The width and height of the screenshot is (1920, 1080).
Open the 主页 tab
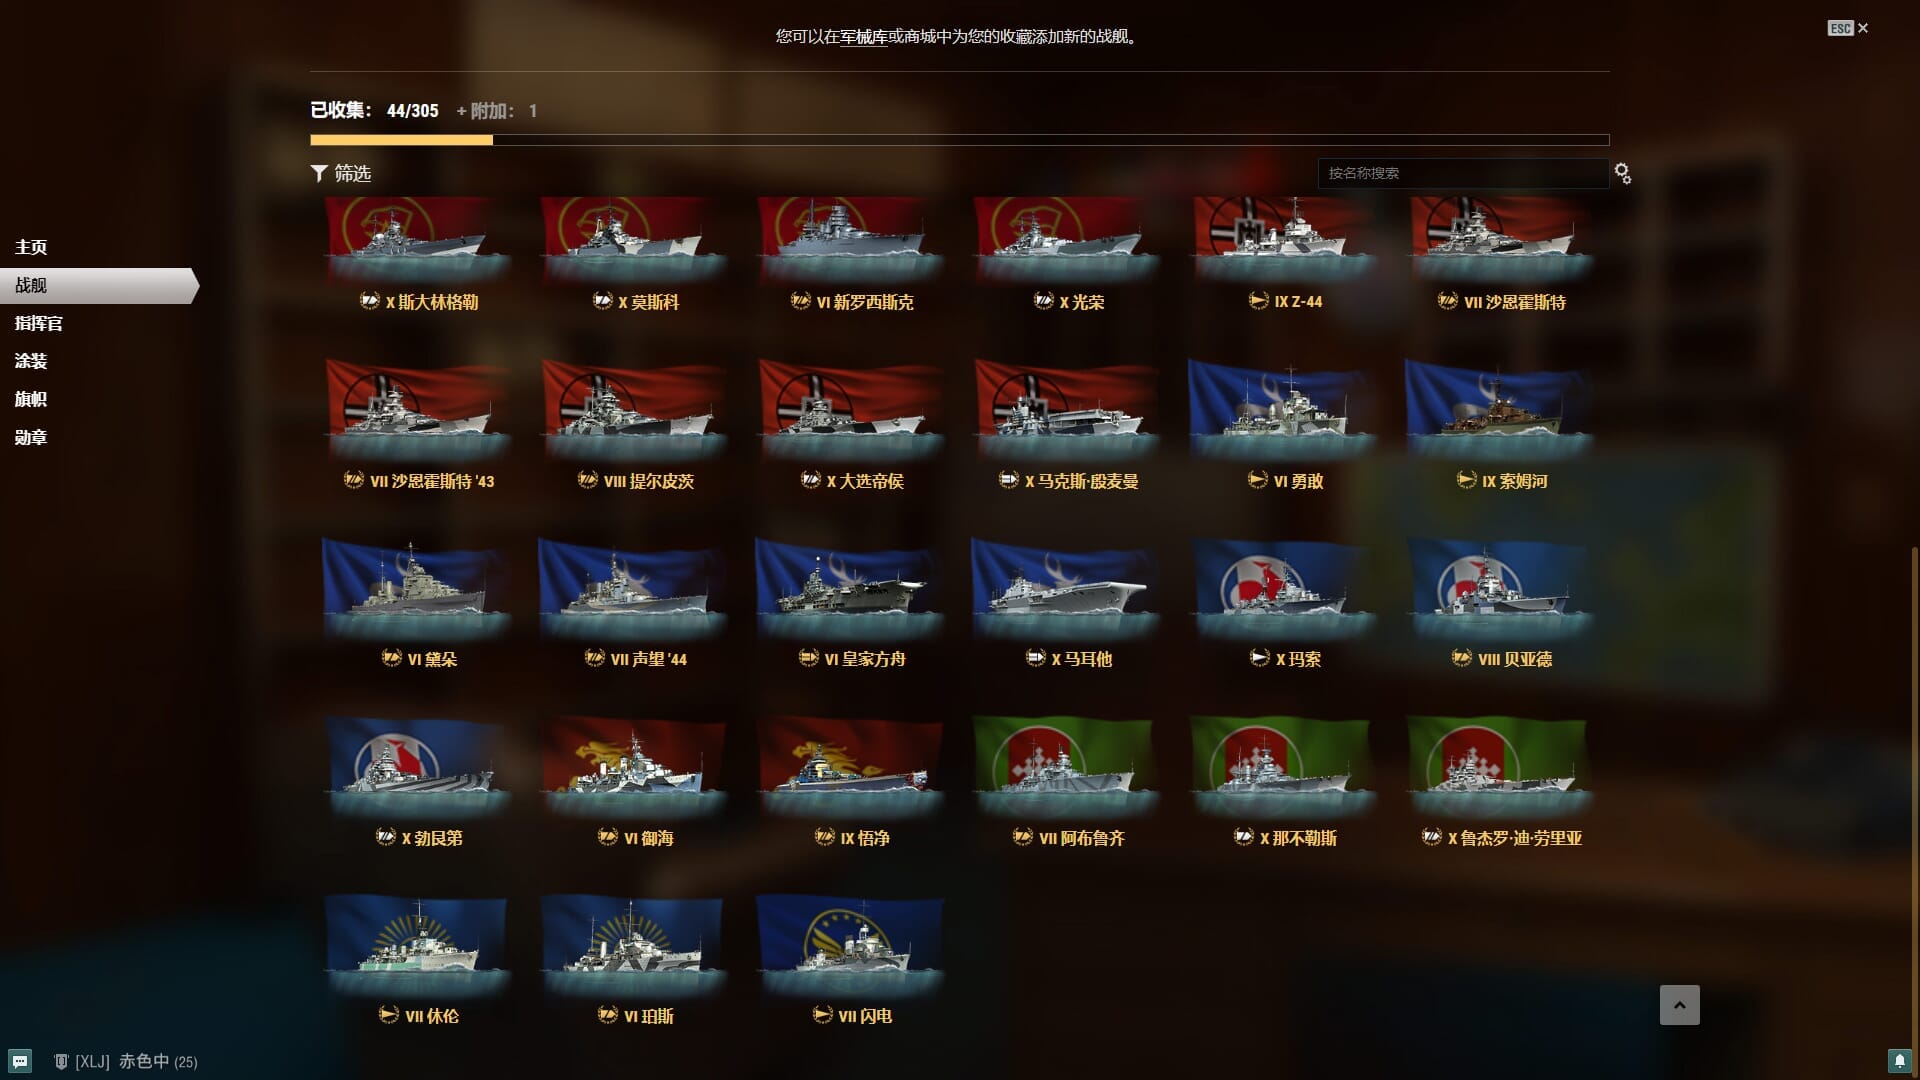[31, 247]
